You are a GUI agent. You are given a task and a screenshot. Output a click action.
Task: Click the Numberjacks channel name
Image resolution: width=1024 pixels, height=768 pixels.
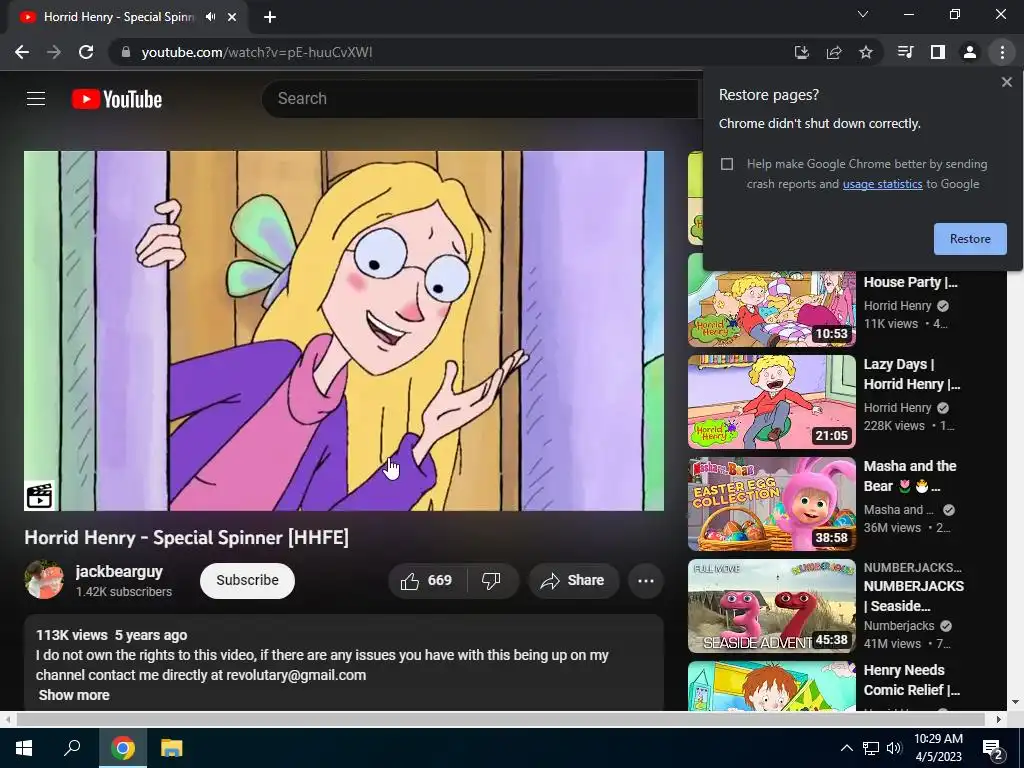(899, 626)
